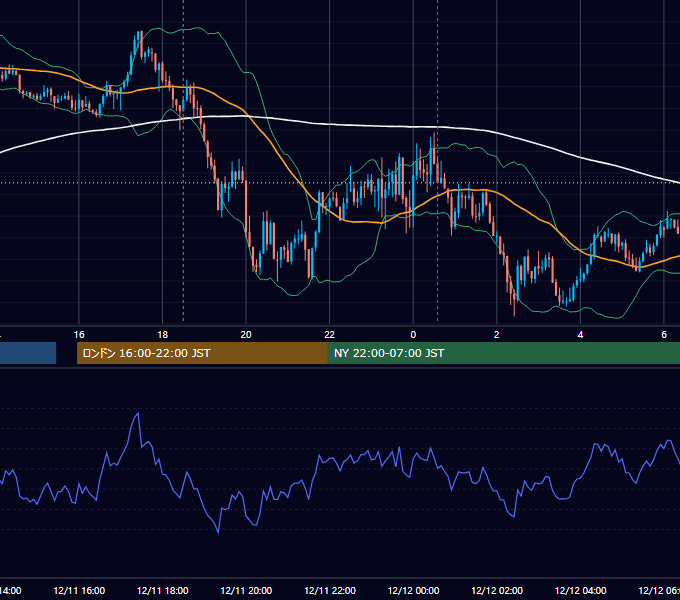The image size is (680, 600).
Task: Click the 22 hour label on price chart
Action: tap(330, 335)
